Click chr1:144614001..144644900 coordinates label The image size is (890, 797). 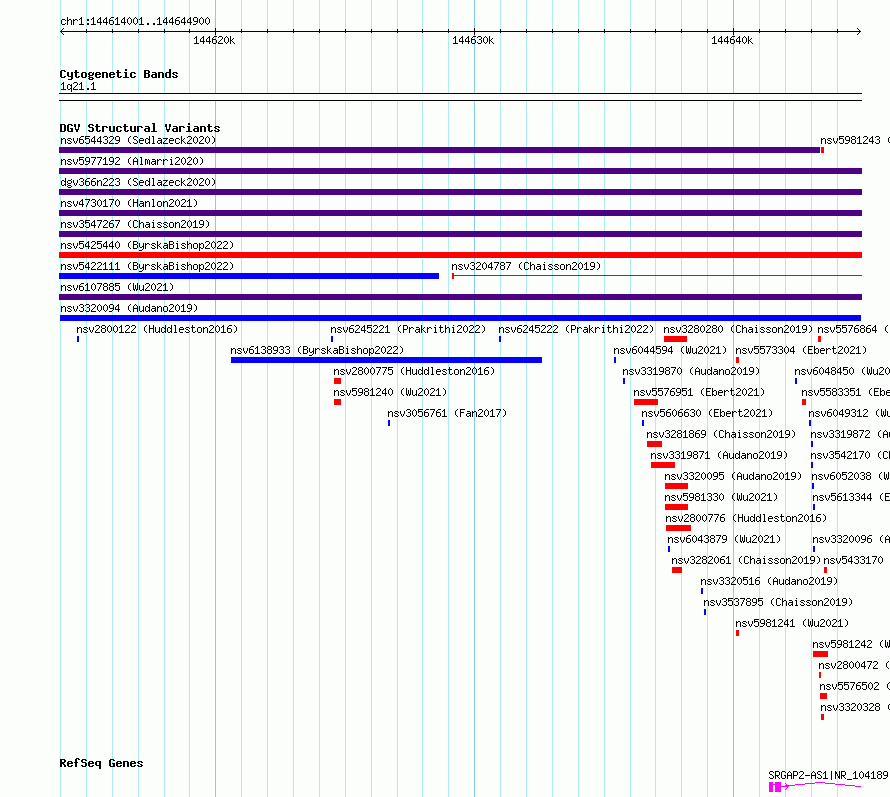click(135, 21)
